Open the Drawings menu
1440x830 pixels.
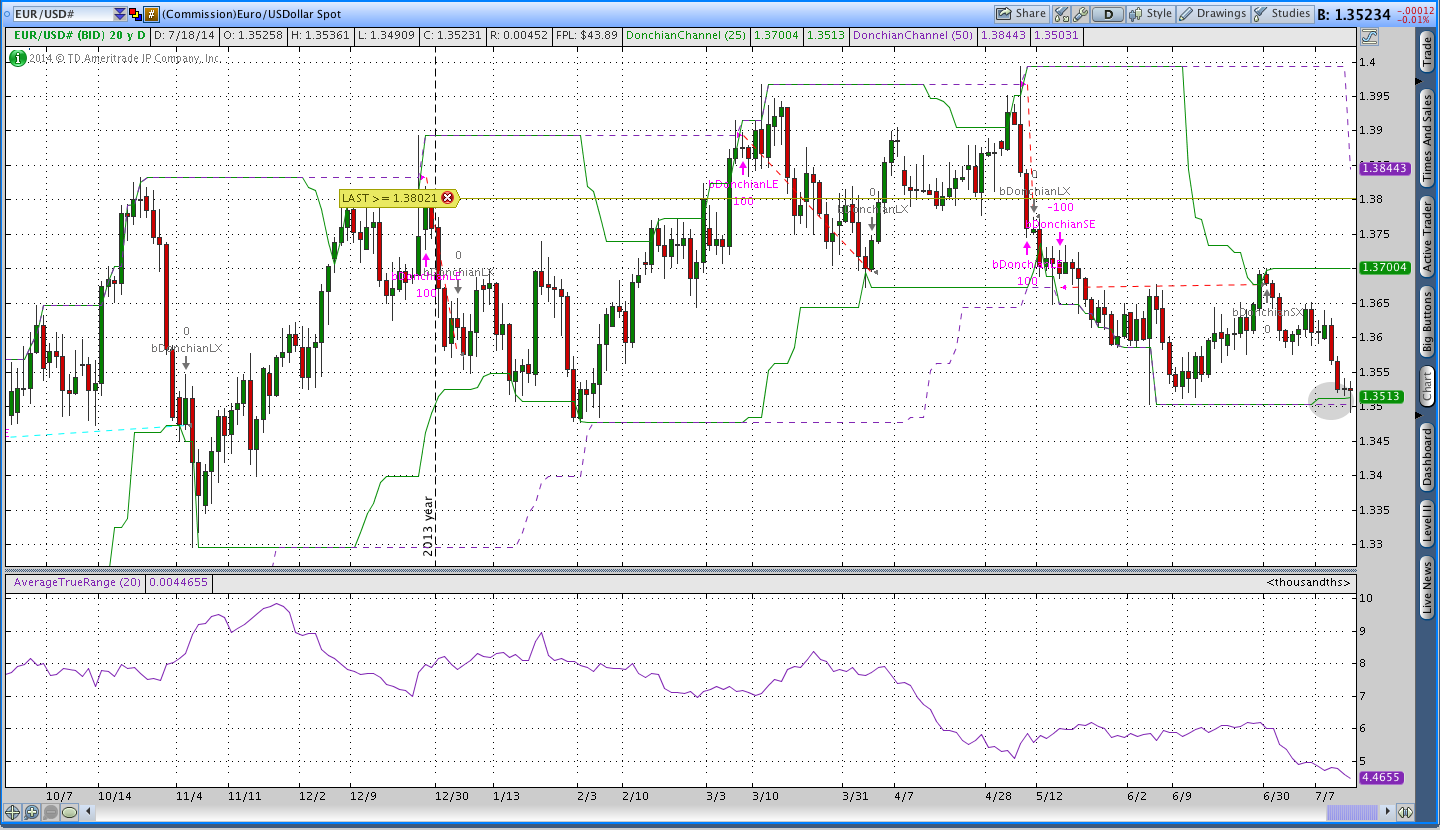pyautogui.click(x=1212, y=14)
